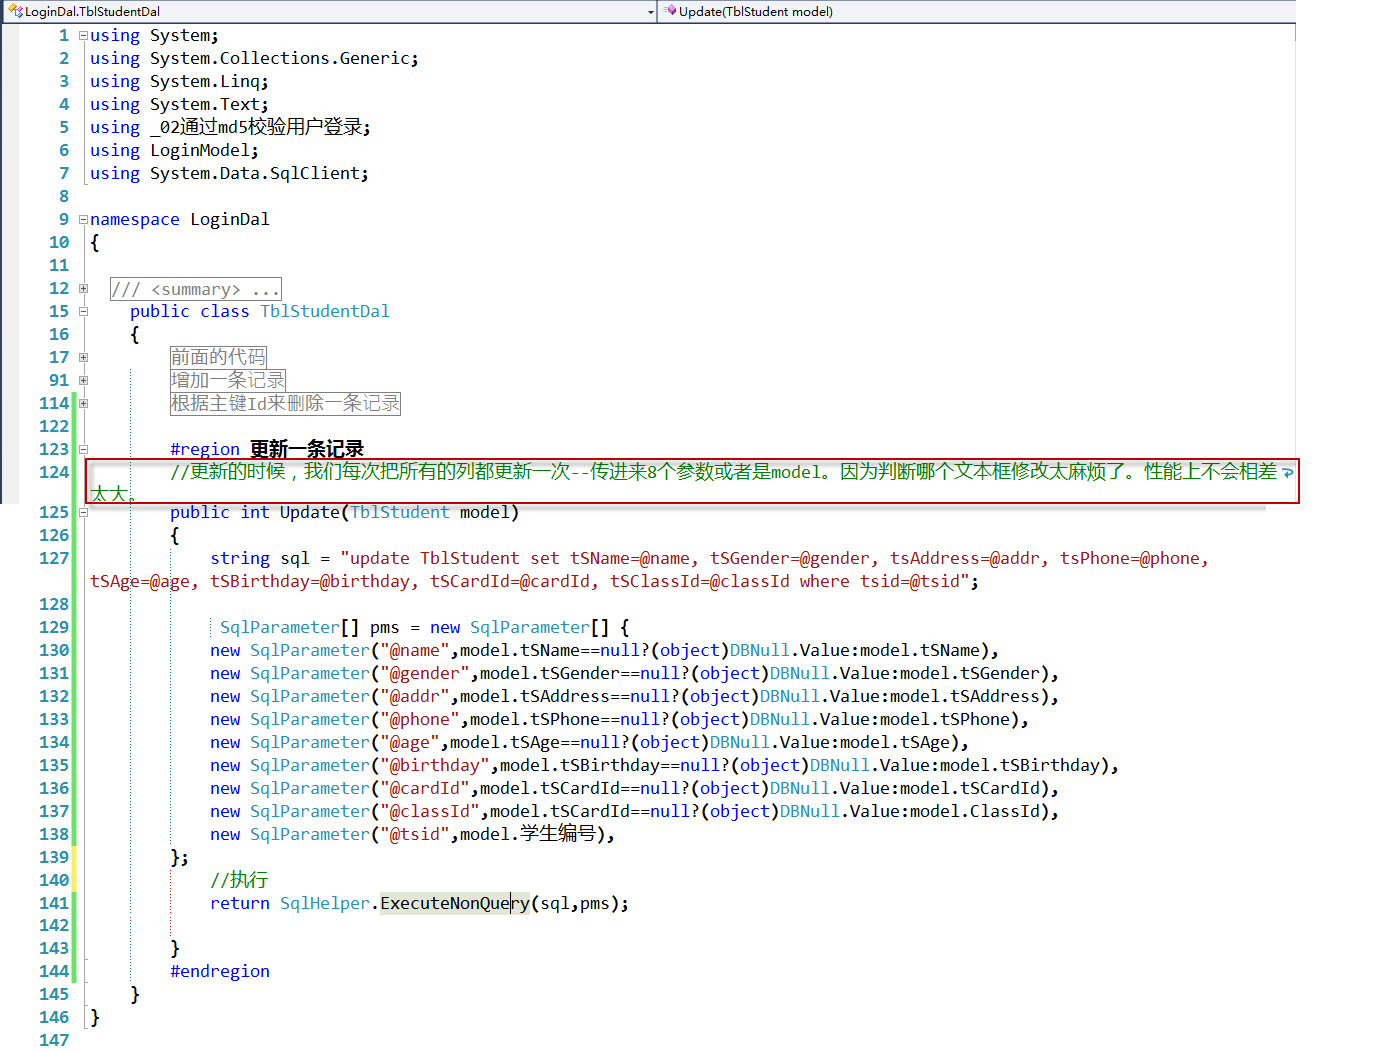Click the method icon beside Update(TblStudent model)
The height and width of the screenshot is (1053, 1376).
(x=670, y=12)
